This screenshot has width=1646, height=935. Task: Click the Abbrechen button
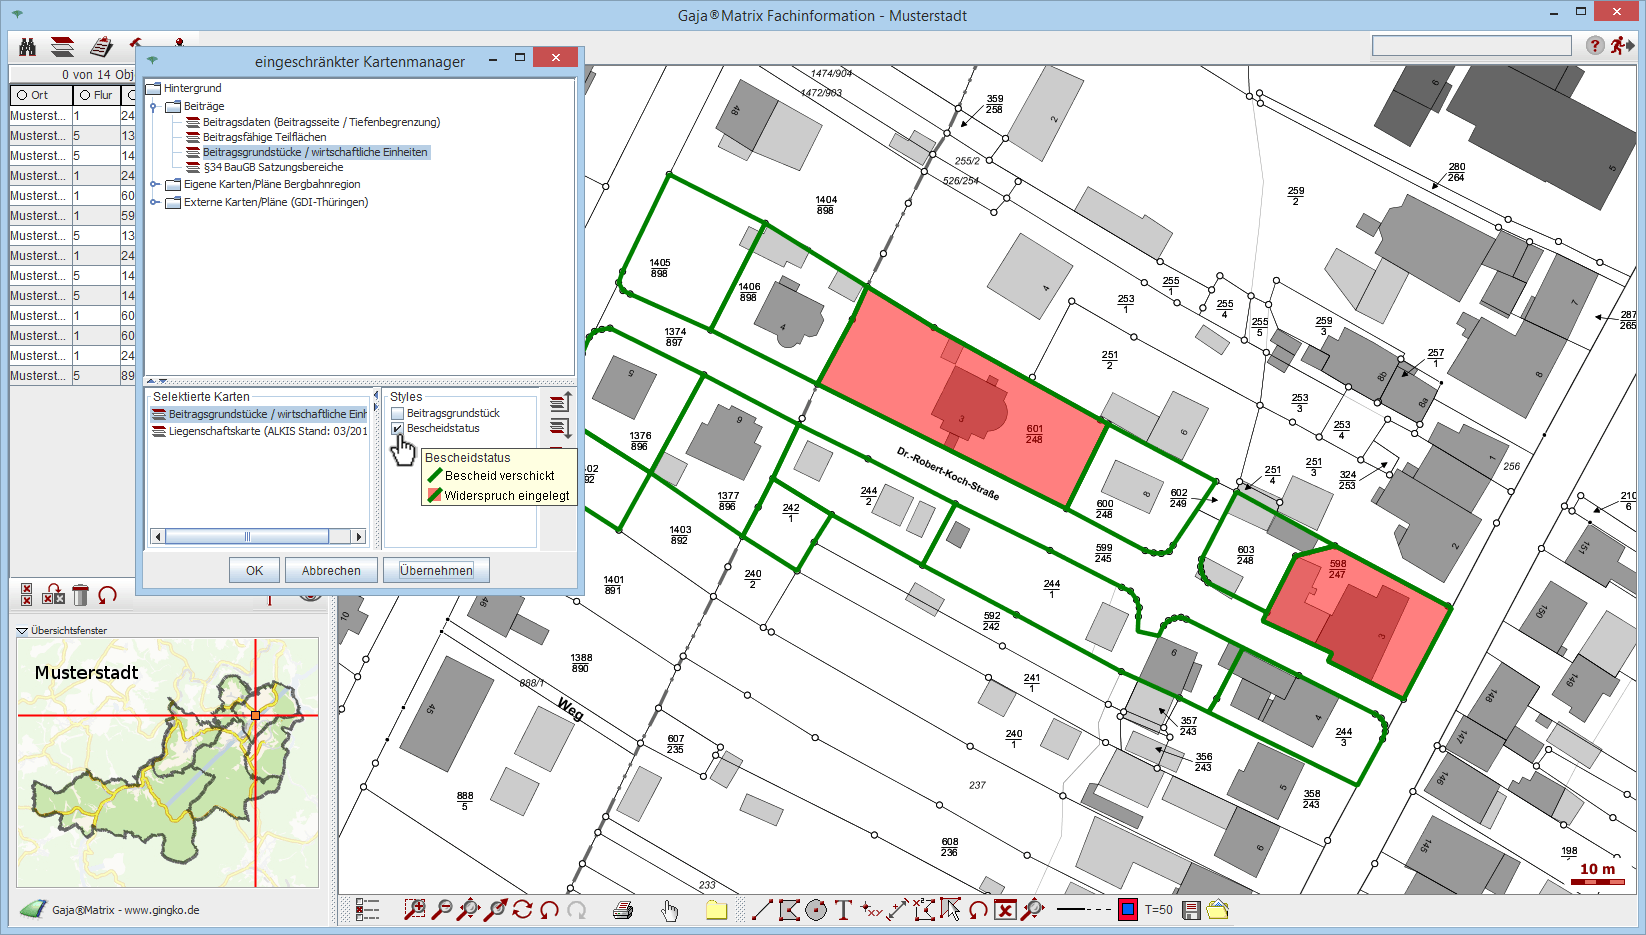point(331,570)
